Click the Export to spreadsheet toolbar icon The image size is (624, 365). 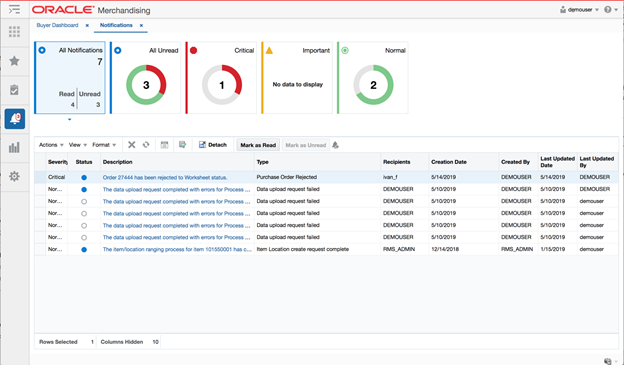pyautogui.click(x=182, y=145)
